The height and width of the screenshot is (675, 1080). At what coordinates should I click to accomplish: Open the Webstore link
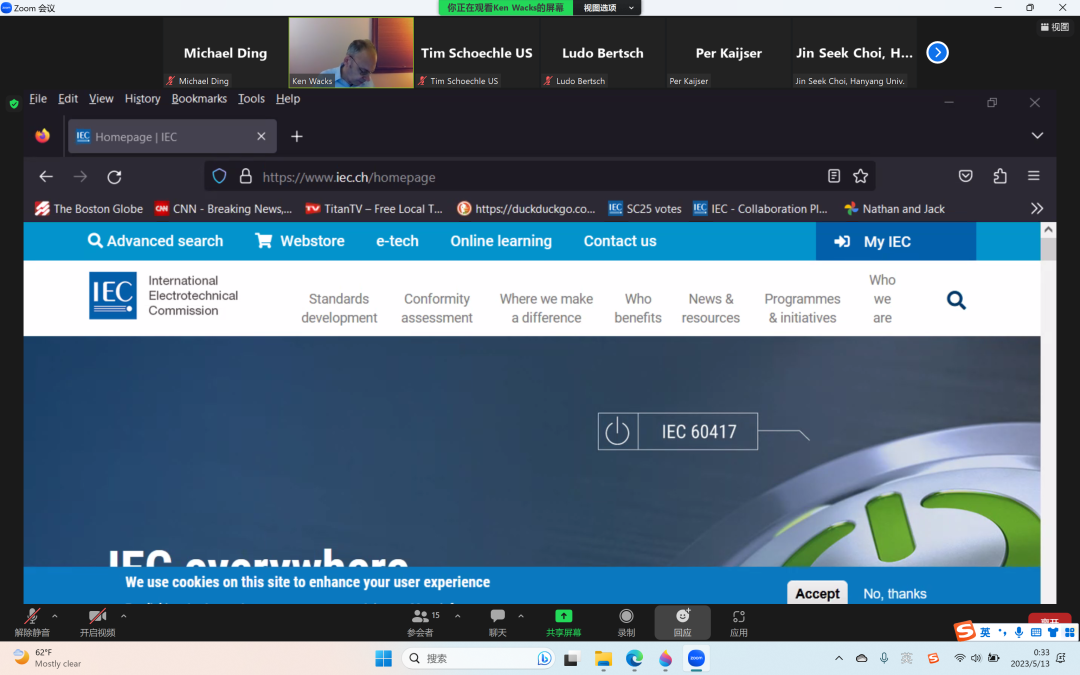(x=300, y=241)
